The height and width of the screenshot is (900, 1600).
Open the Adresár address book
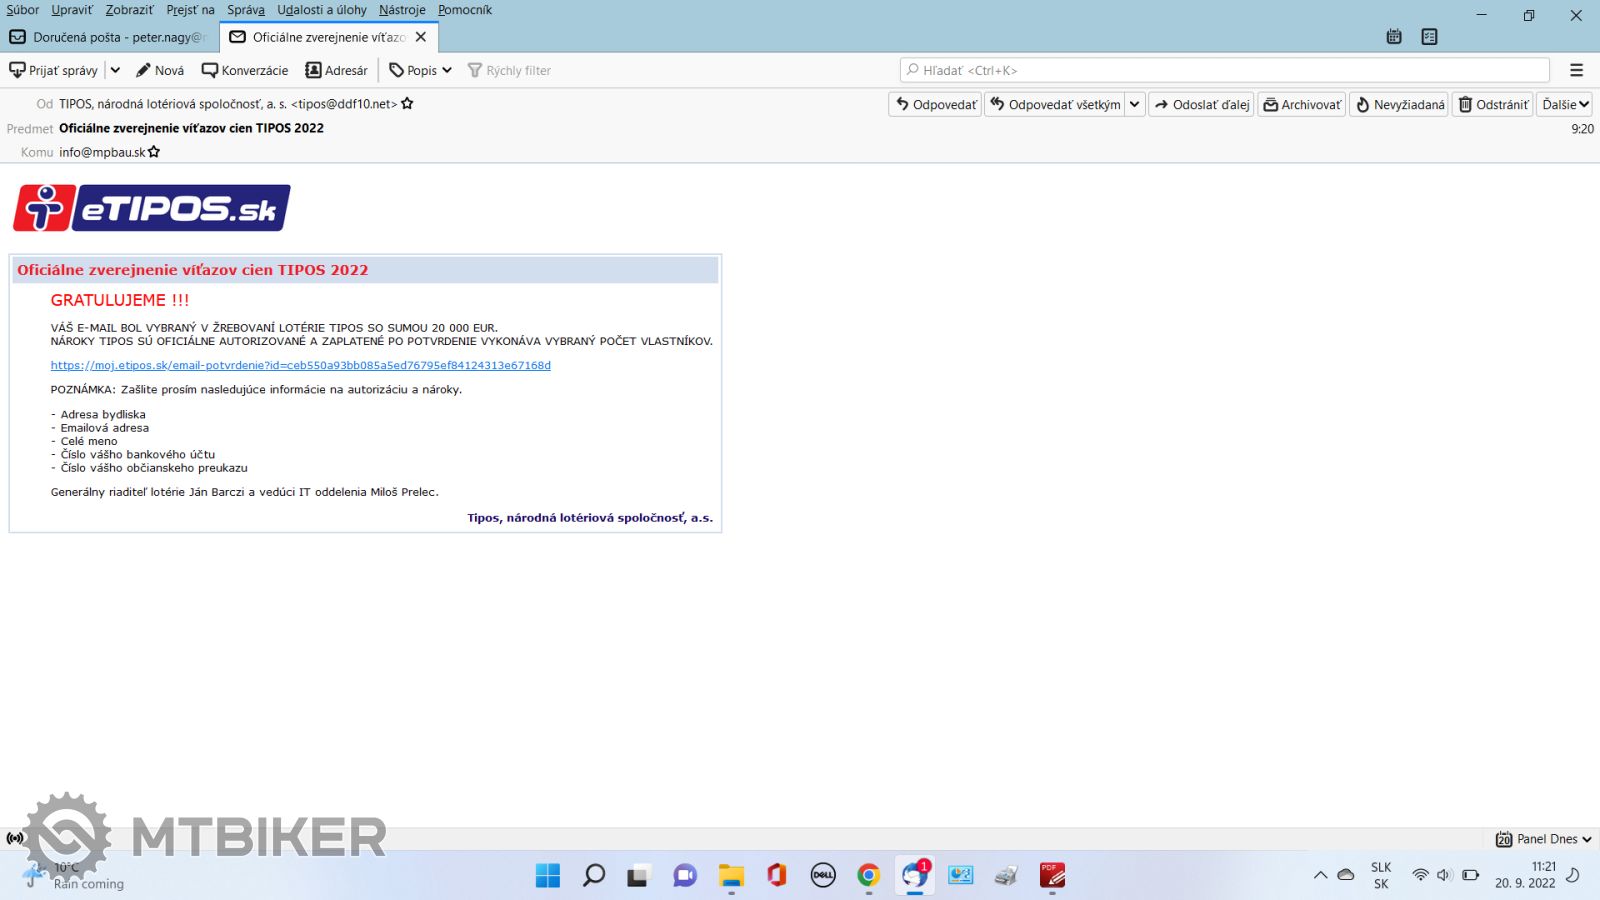point(336,70)
